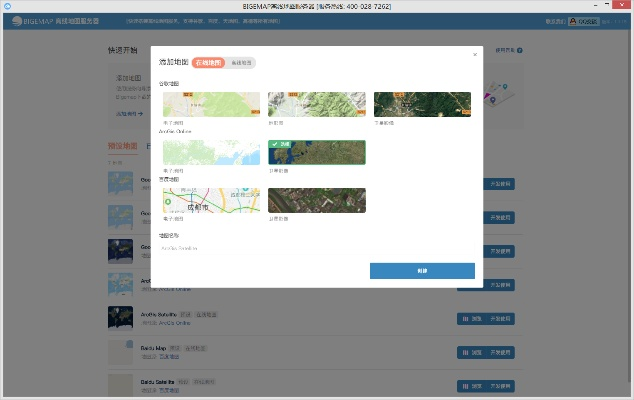Click the '百度地图' section heading in the dialog
The image size is (634, 400).
(169, 179)
